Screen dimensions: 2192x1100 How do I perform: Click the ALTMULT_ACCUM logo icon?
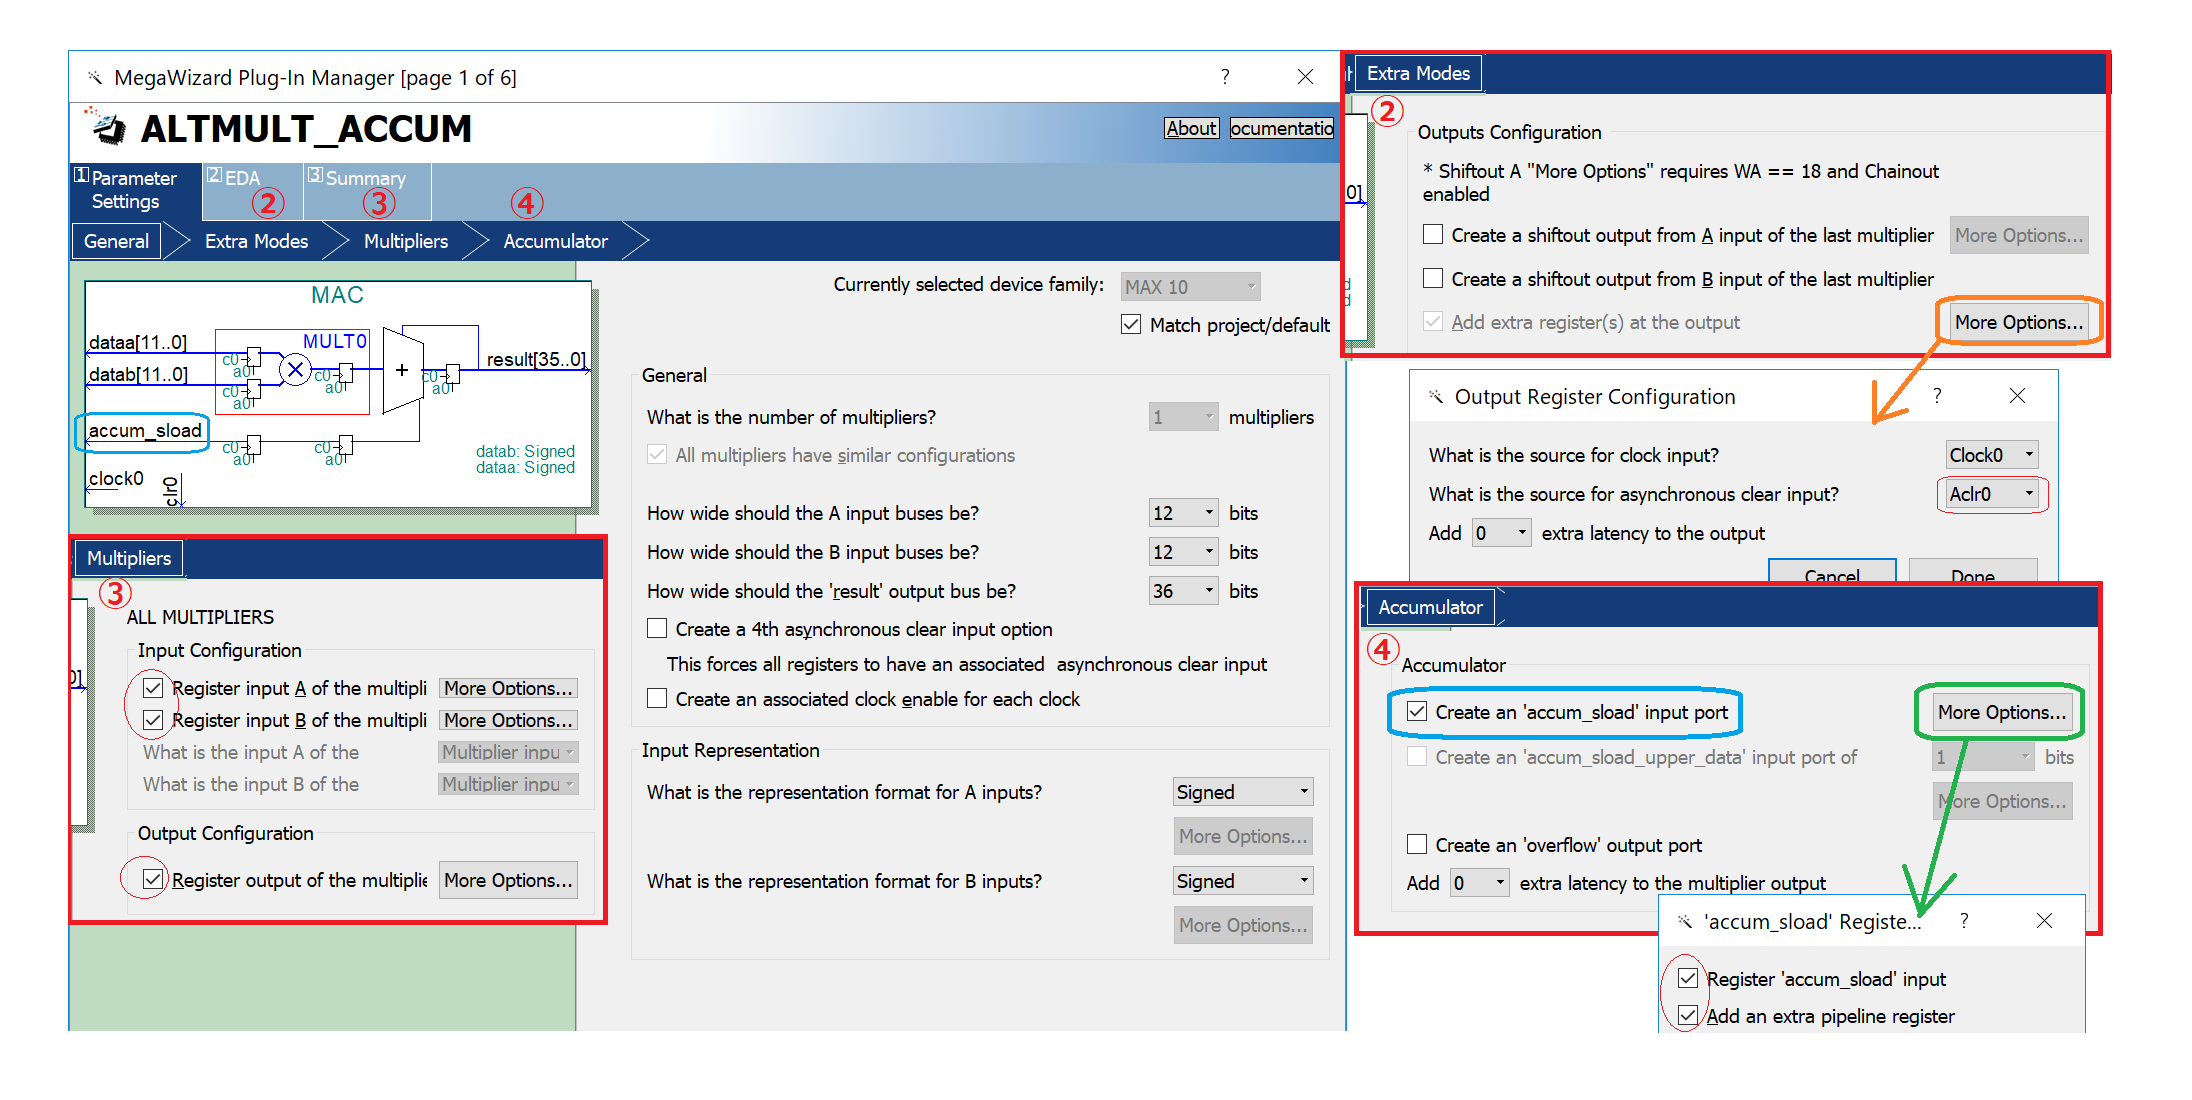108,128
